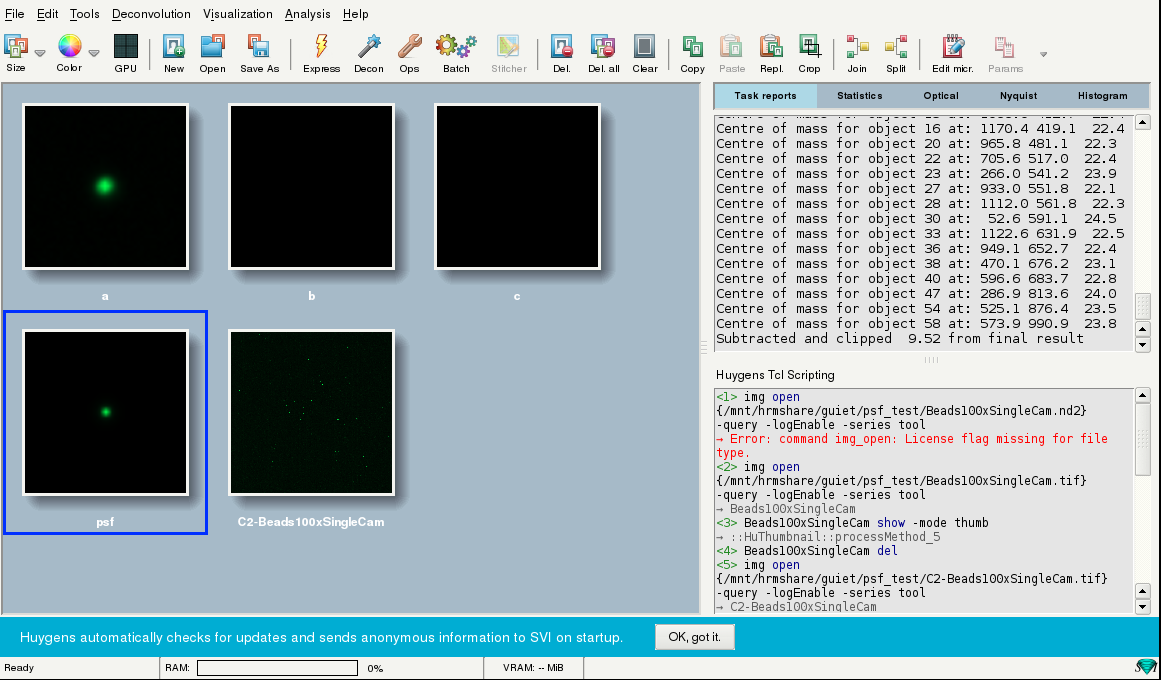Click the Params icon
The width and height of the screenshot is (1161, 680).
pyautogui.click(x=1005, y=47)
